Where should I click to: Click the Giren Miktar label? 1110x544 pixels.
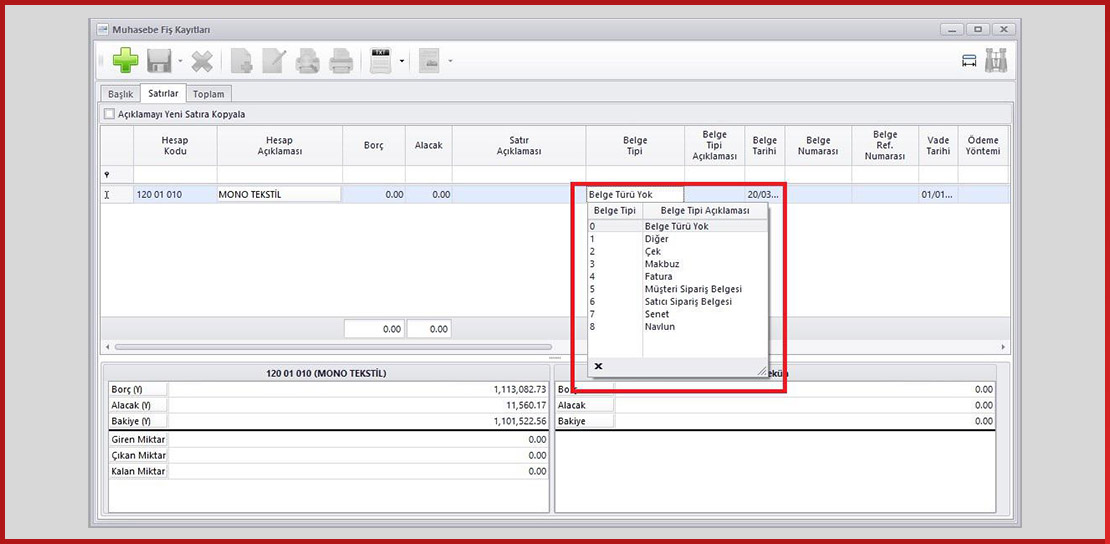[138, 439]
